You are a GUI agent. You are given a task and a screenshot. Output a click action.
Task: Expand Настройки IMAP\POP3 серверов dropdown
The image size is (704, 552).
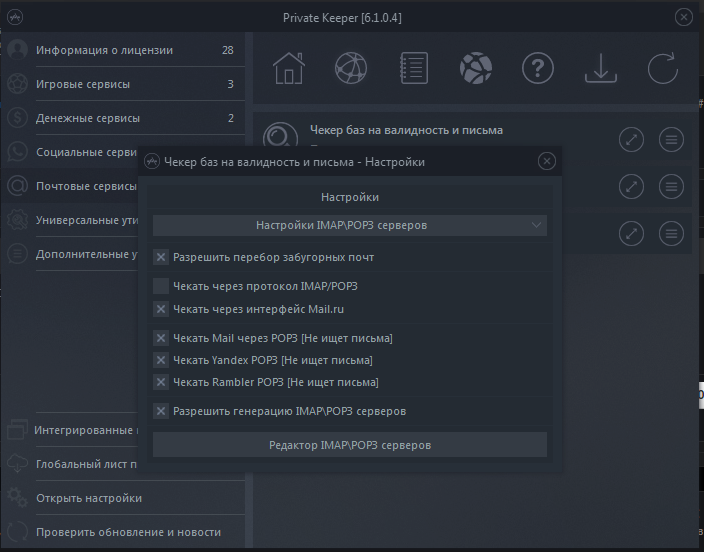(x=350, y=225)
